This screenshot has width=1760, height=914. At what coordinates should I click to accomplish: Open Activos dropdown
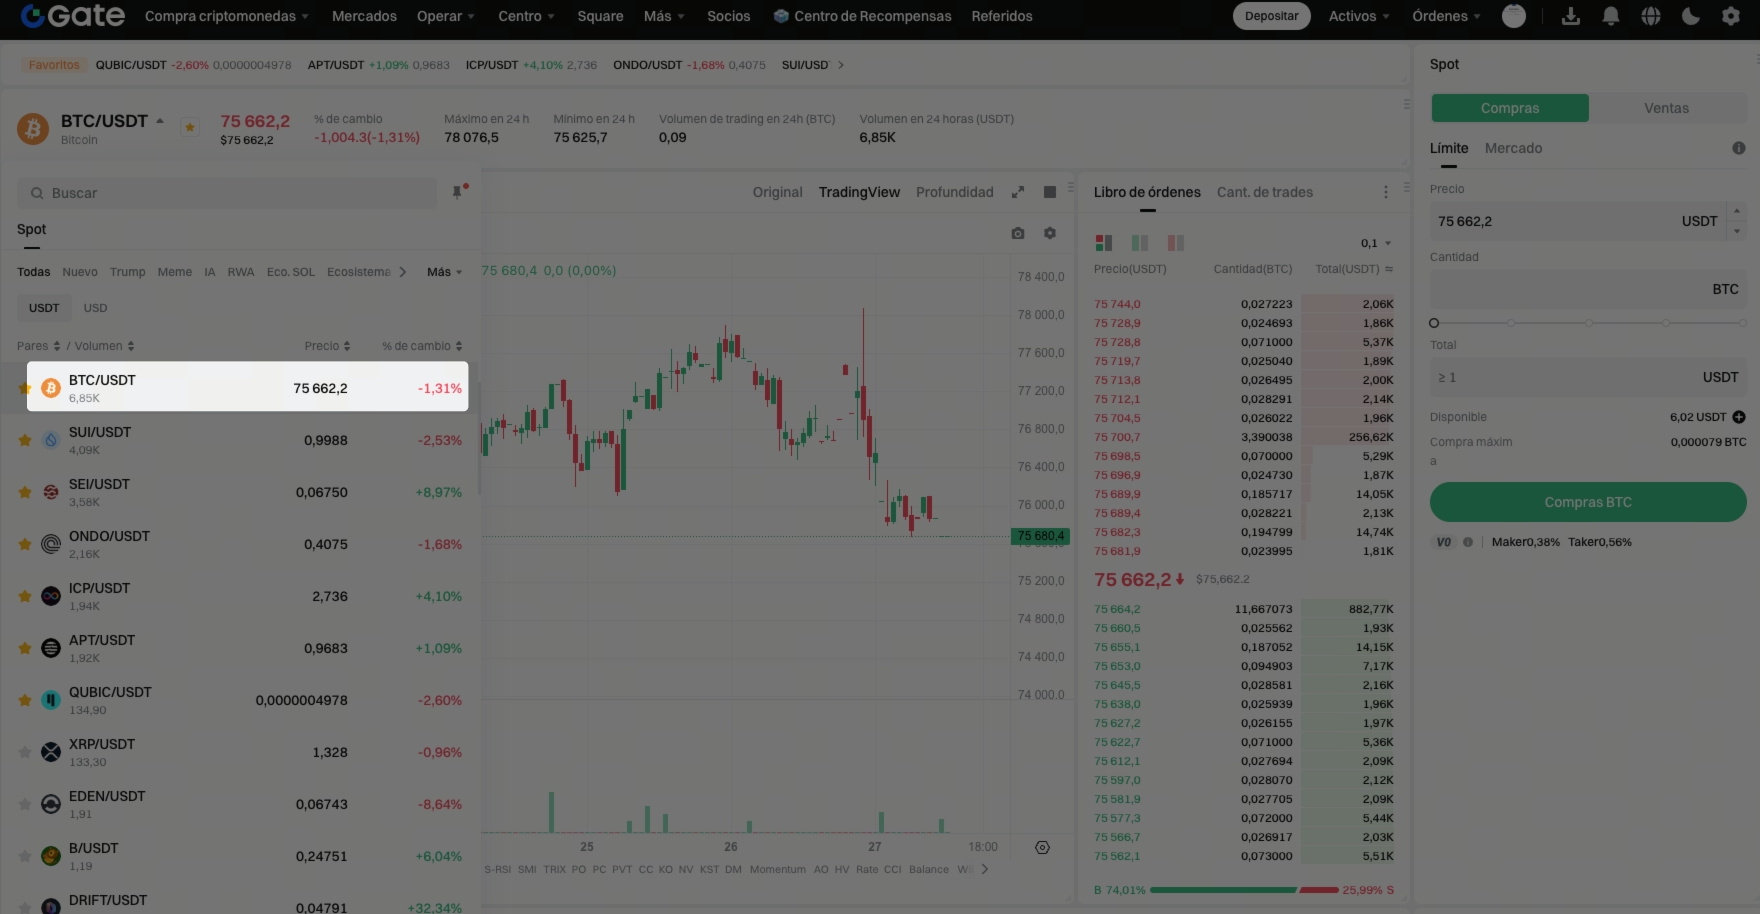1359,16
